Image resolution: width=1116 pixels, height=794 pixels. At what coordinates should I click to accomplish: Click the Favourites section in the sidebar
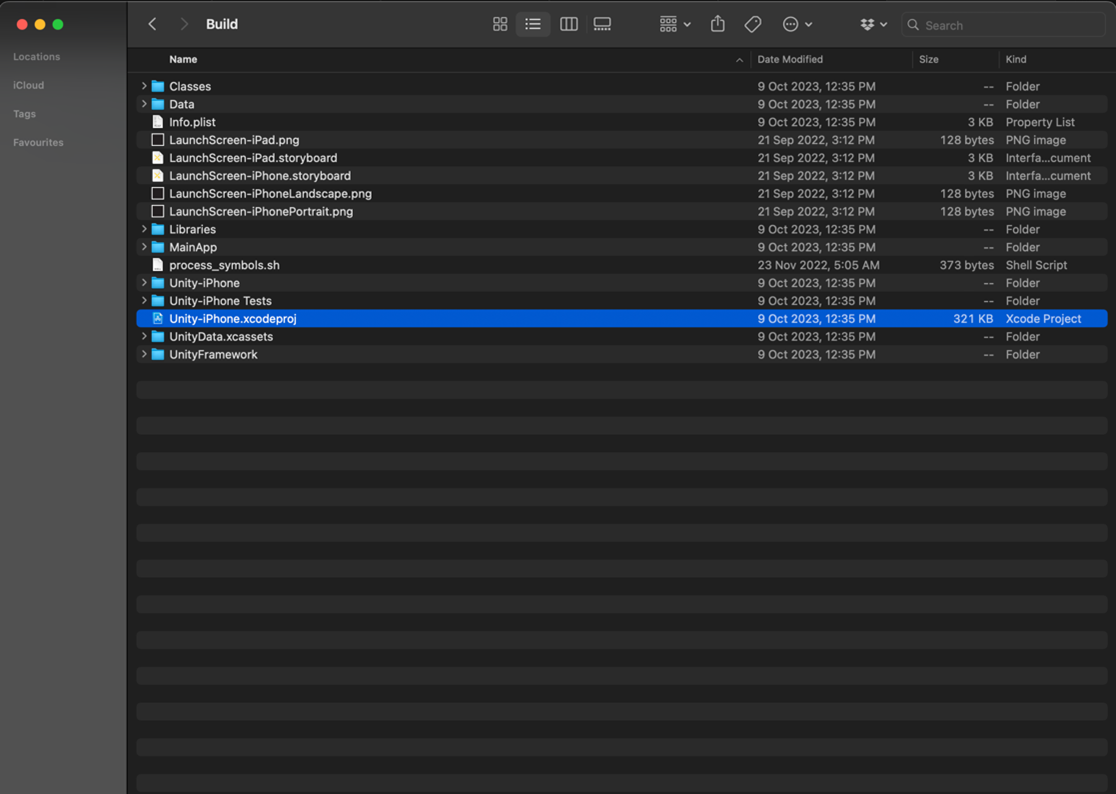click(x=37, y=142)
